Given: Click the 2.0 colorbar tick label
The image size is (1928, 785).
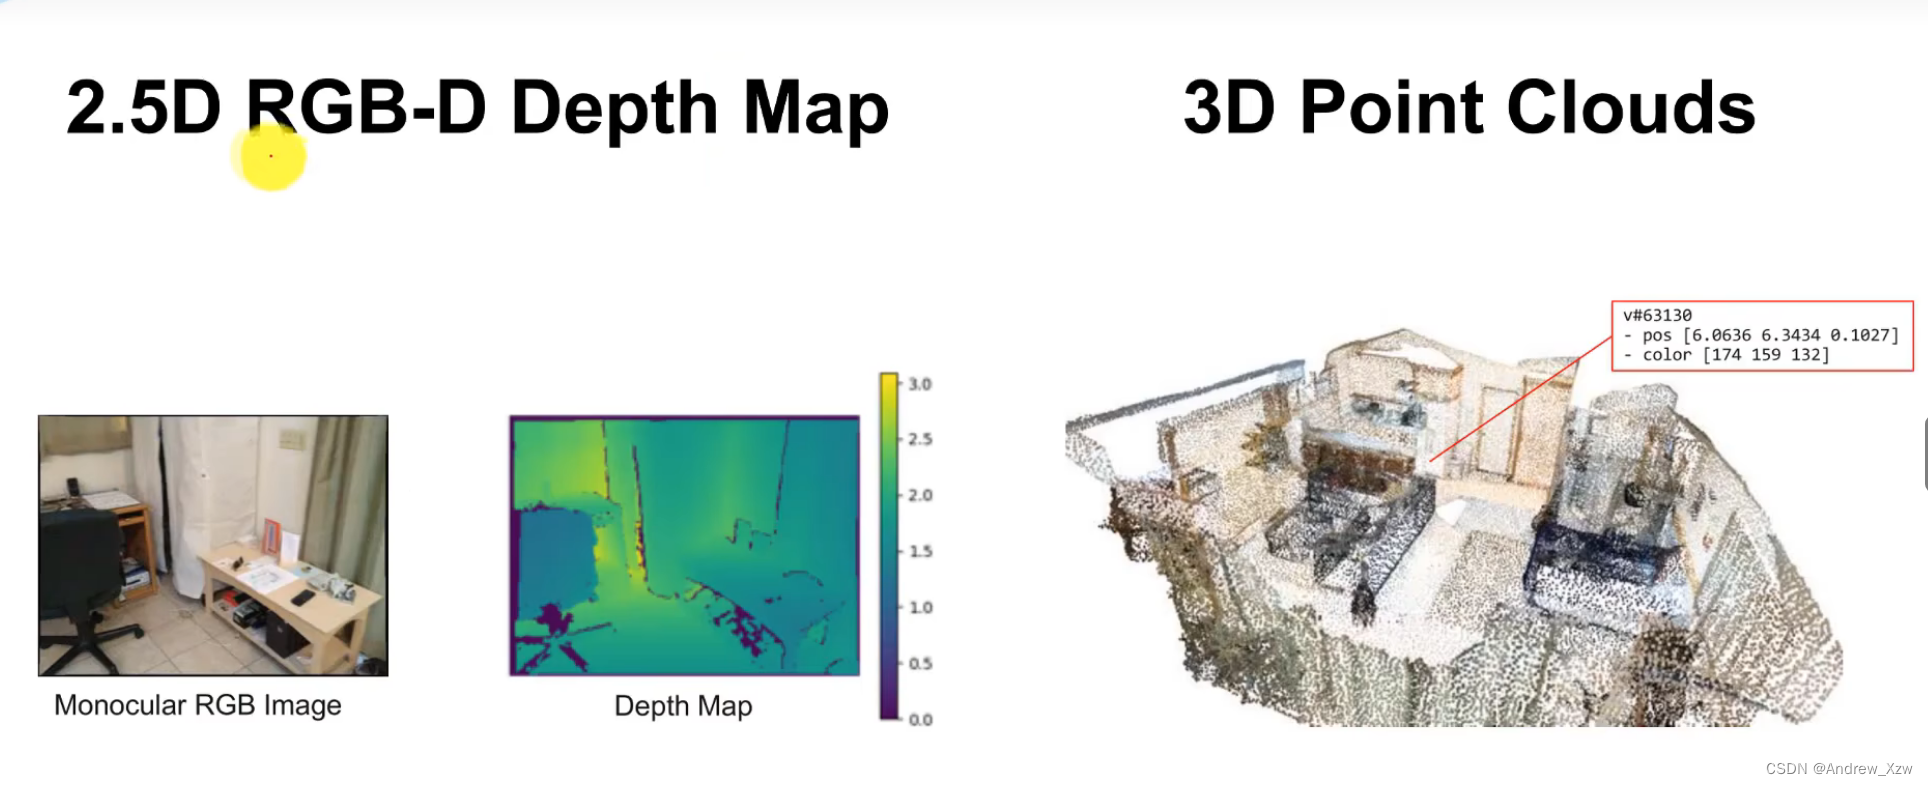Looking at the screenshot, I should click(x=920, y=495).
